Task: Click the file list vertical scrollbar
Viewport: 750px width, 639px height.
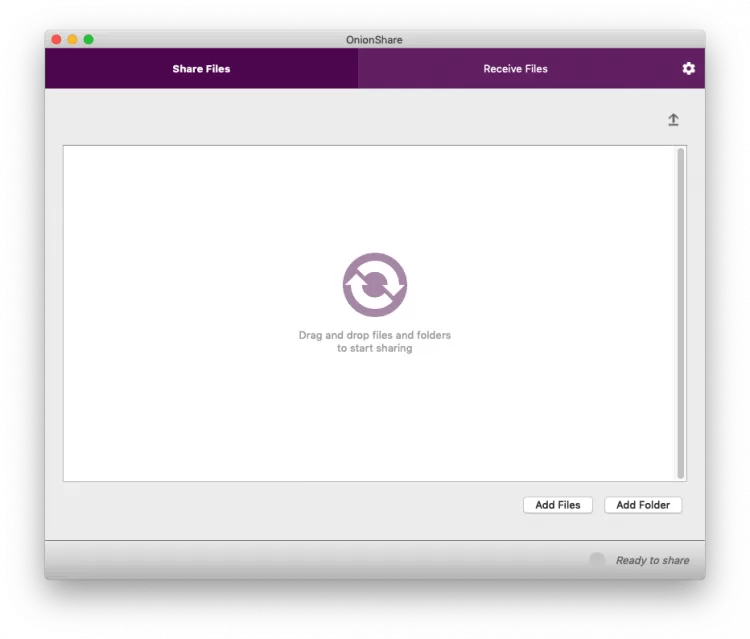Action: point(681,313)
